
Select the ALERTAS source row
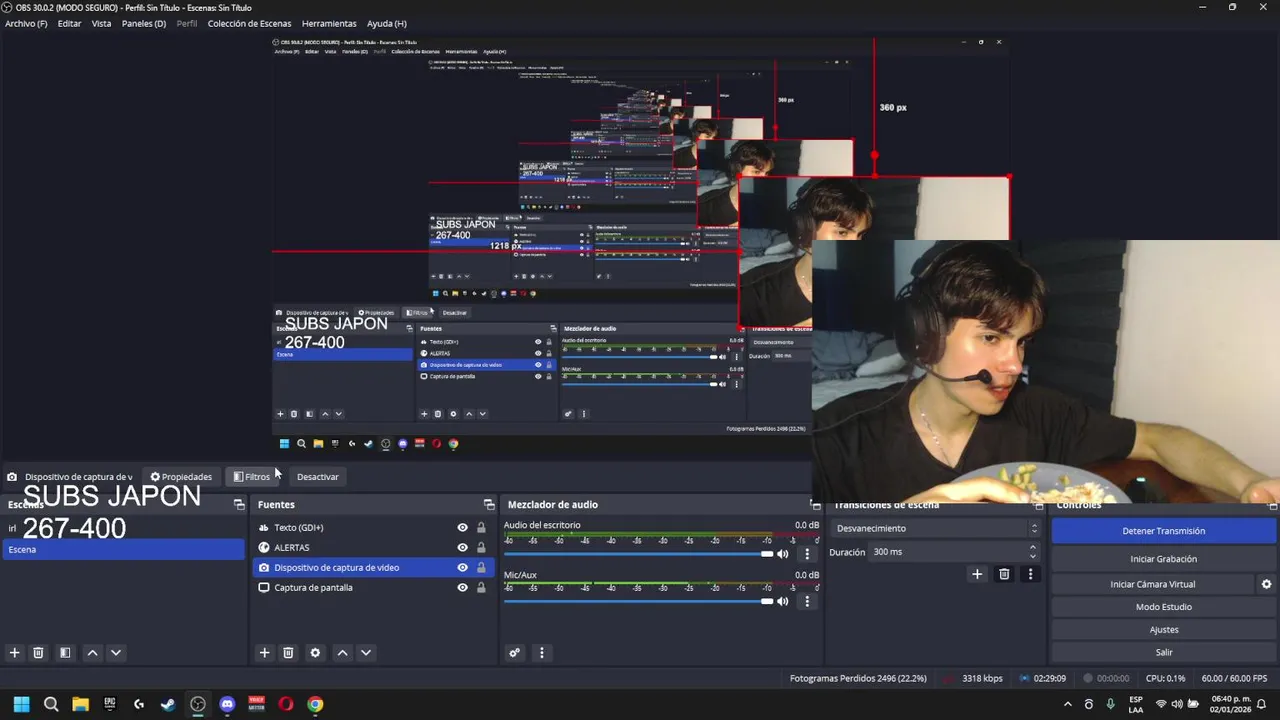click(372, 548)
